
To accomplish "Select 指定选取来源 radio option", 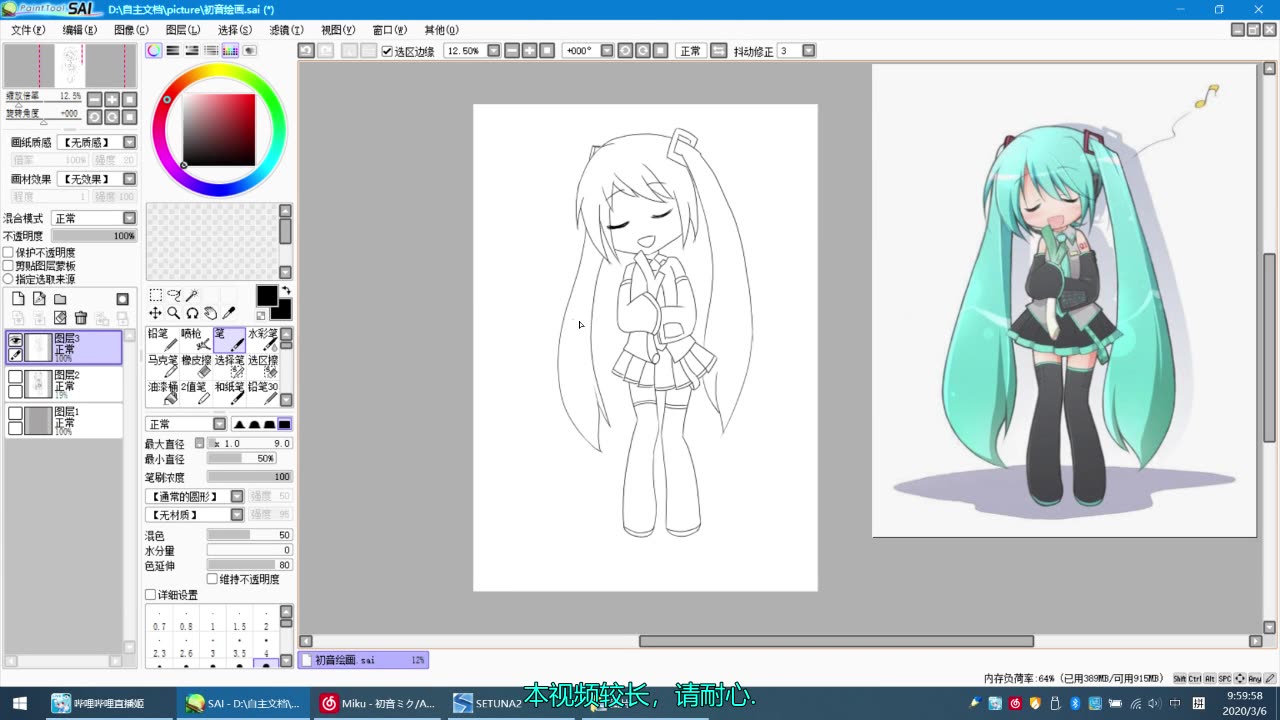I will [x=9, y=279].
